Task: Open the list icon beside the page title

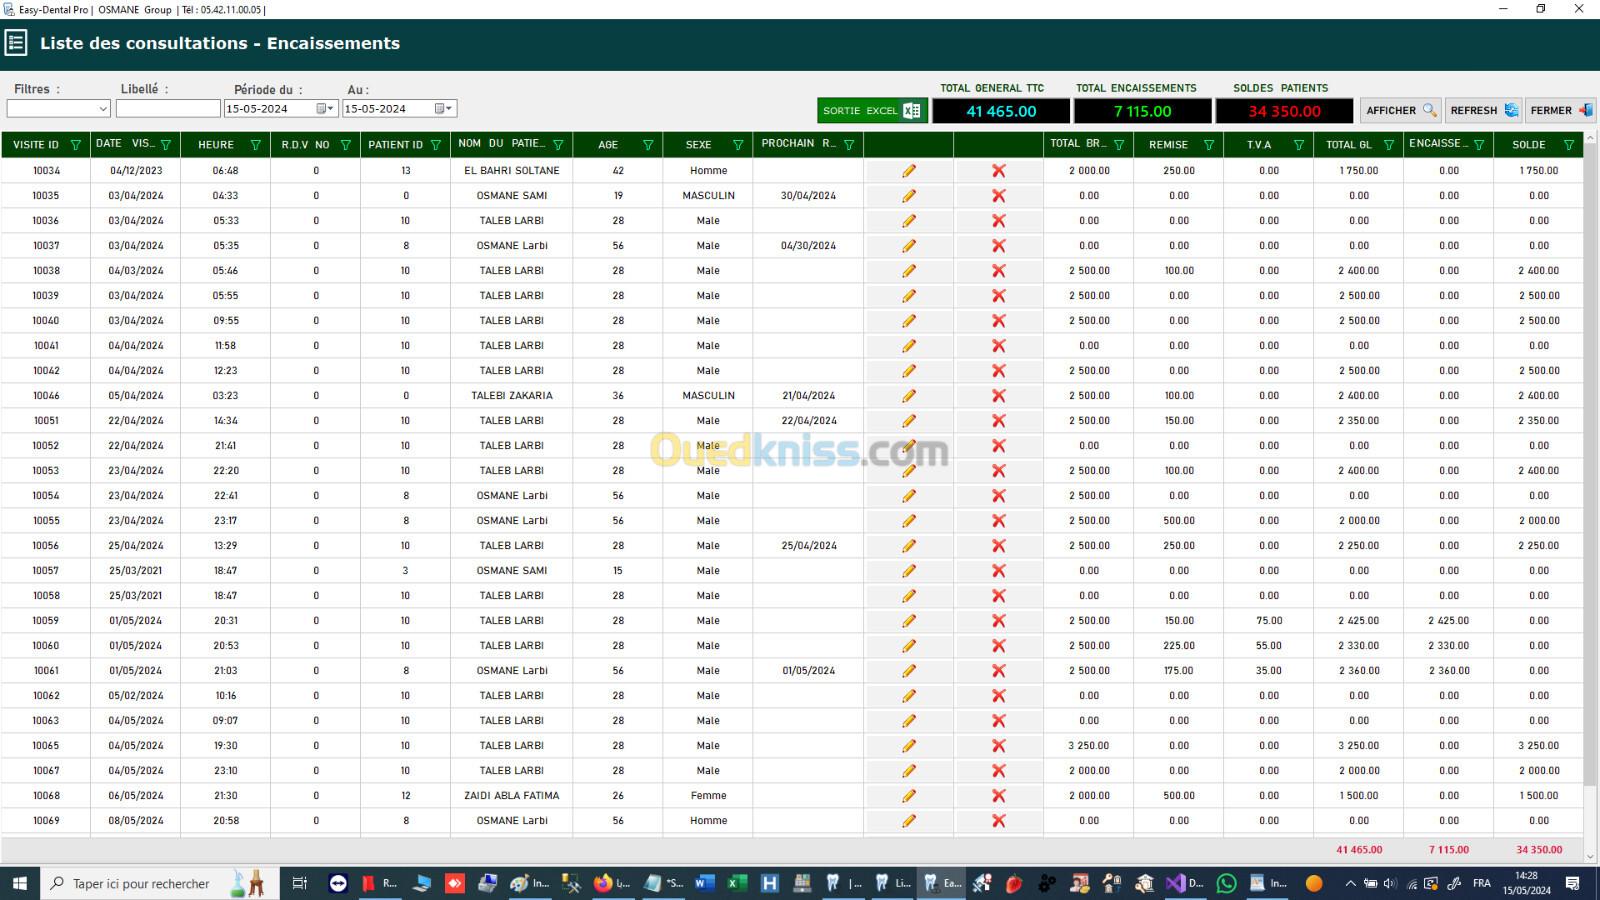Action: [16, 43]
